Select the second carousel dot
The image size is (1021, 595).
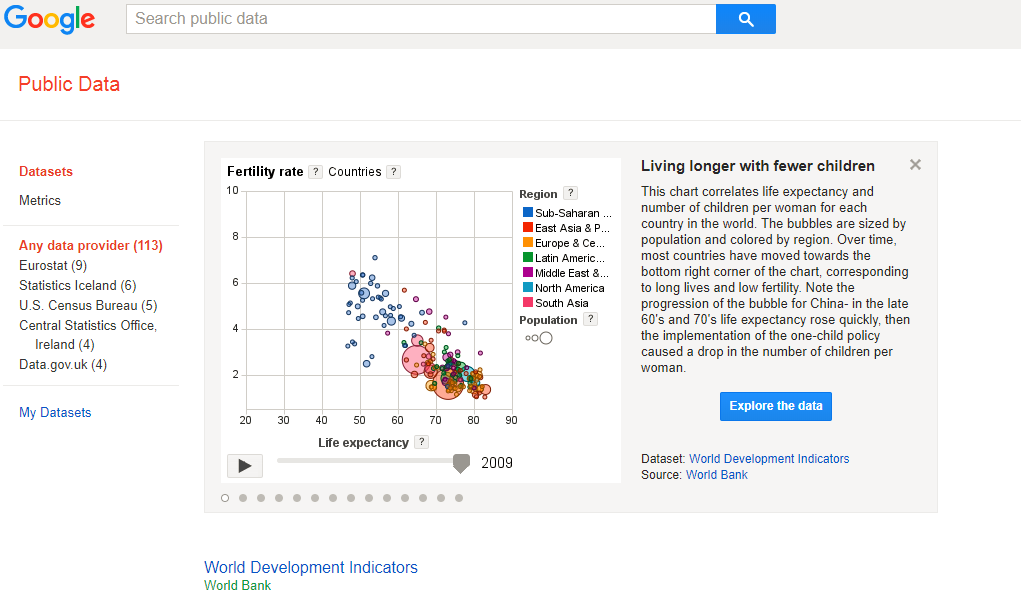[243, 498]
